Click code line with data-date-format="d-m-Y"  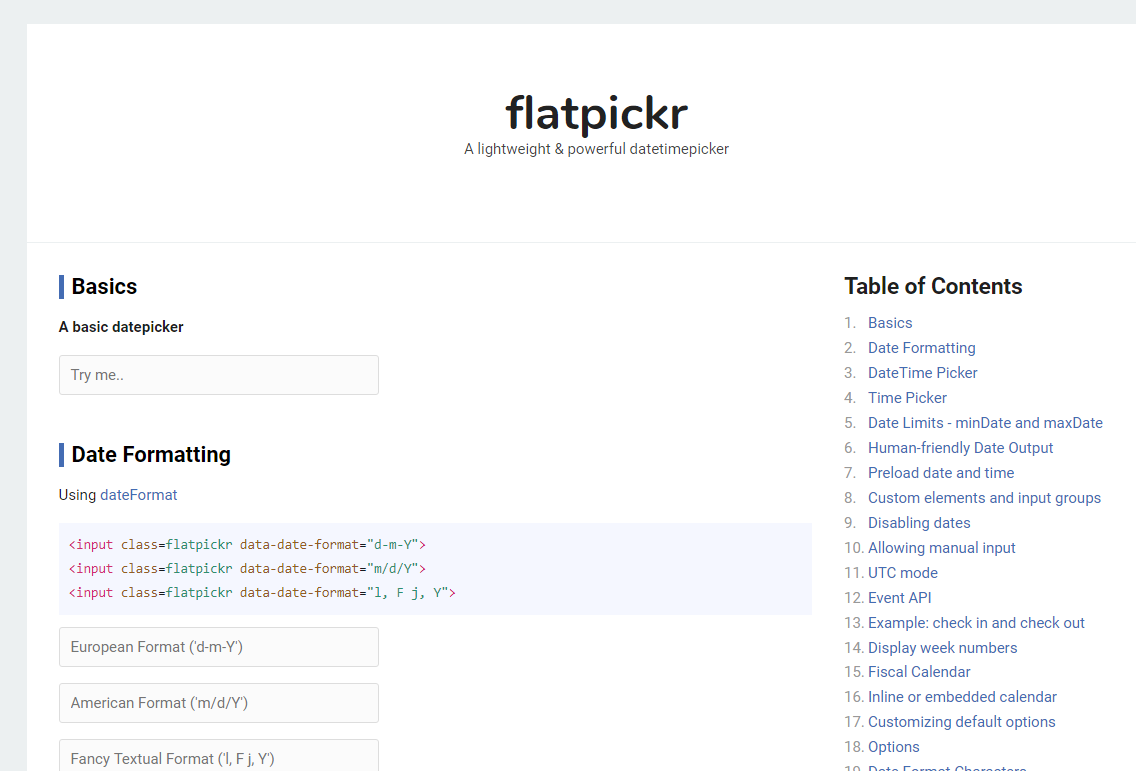click(x=247, y=545)
